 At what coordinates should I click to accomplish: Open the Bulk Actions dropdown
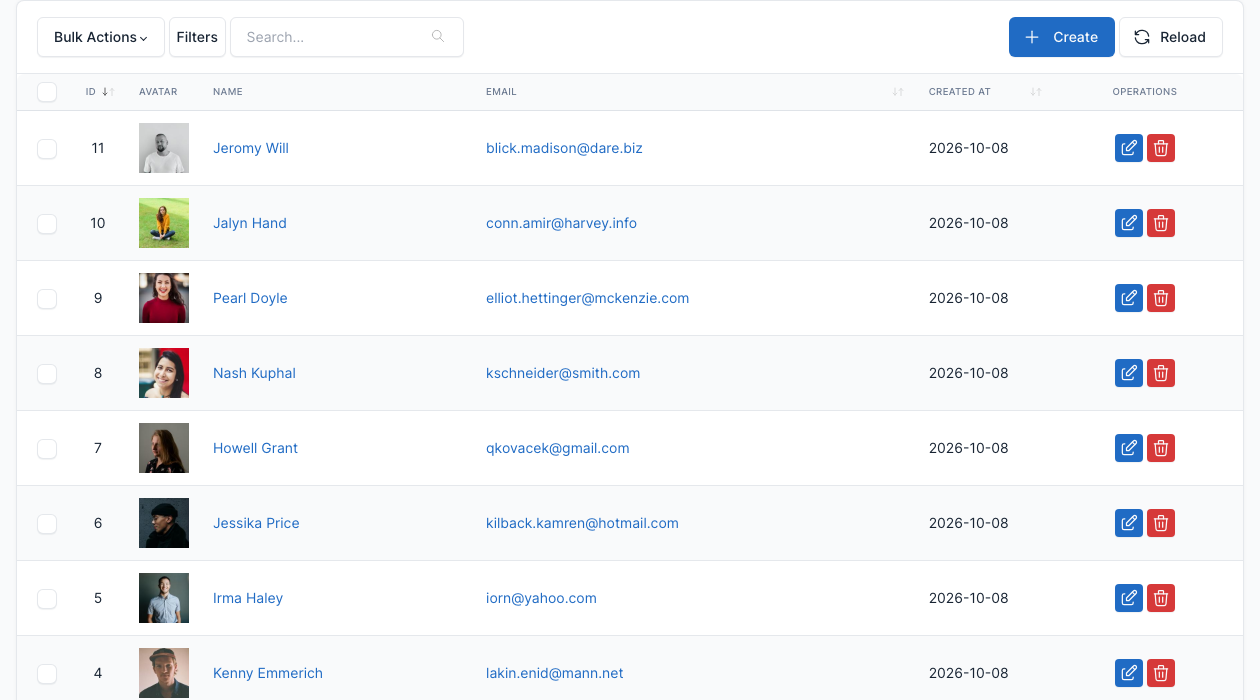(x=101, y=37)
